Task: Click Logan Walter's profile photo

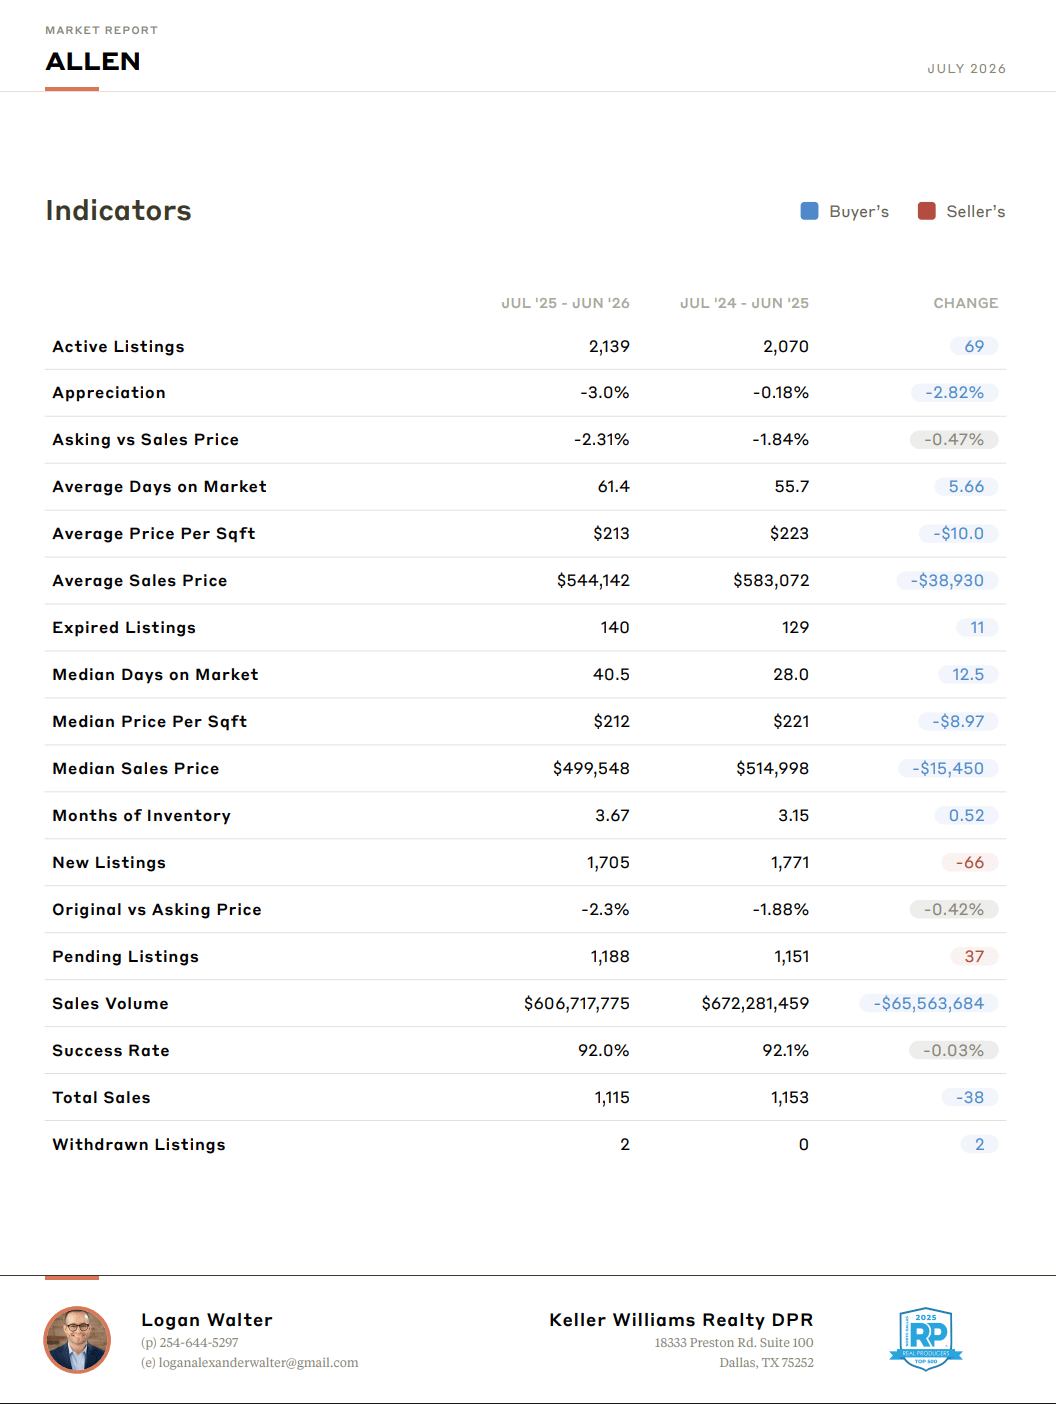Action: 77,1340
